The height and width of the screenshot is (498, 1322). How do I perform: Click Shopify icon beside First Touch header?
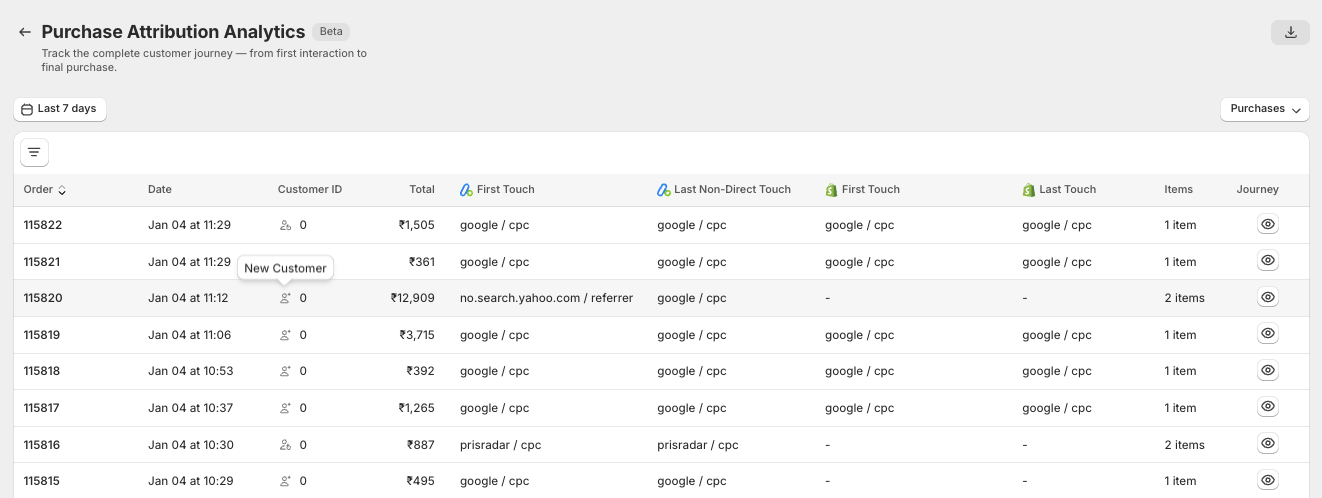pyautogui.click(x=831, y=189)
